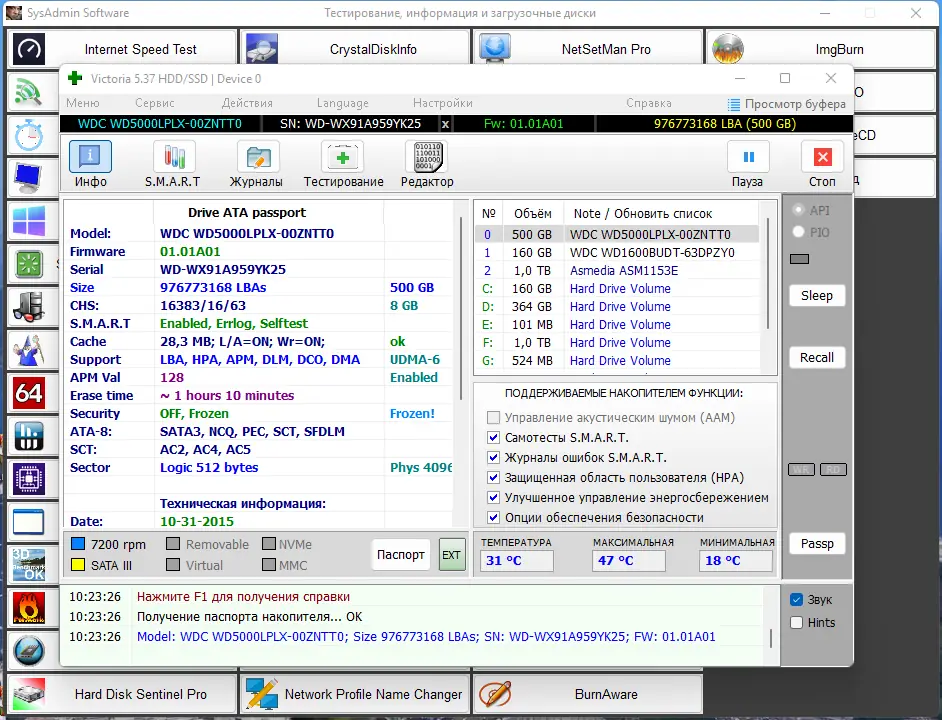Viewport: 942px width, 720px height.
Task: Click the computer with 3D glasses icon
Action: (x=28, y=307)
